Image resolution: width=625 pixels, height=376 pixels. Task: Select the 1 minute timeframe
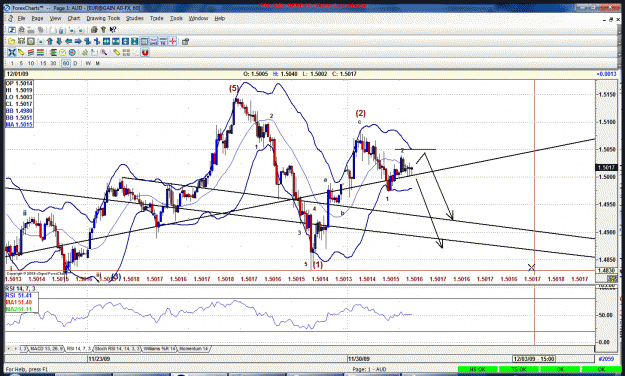[12, 63]
